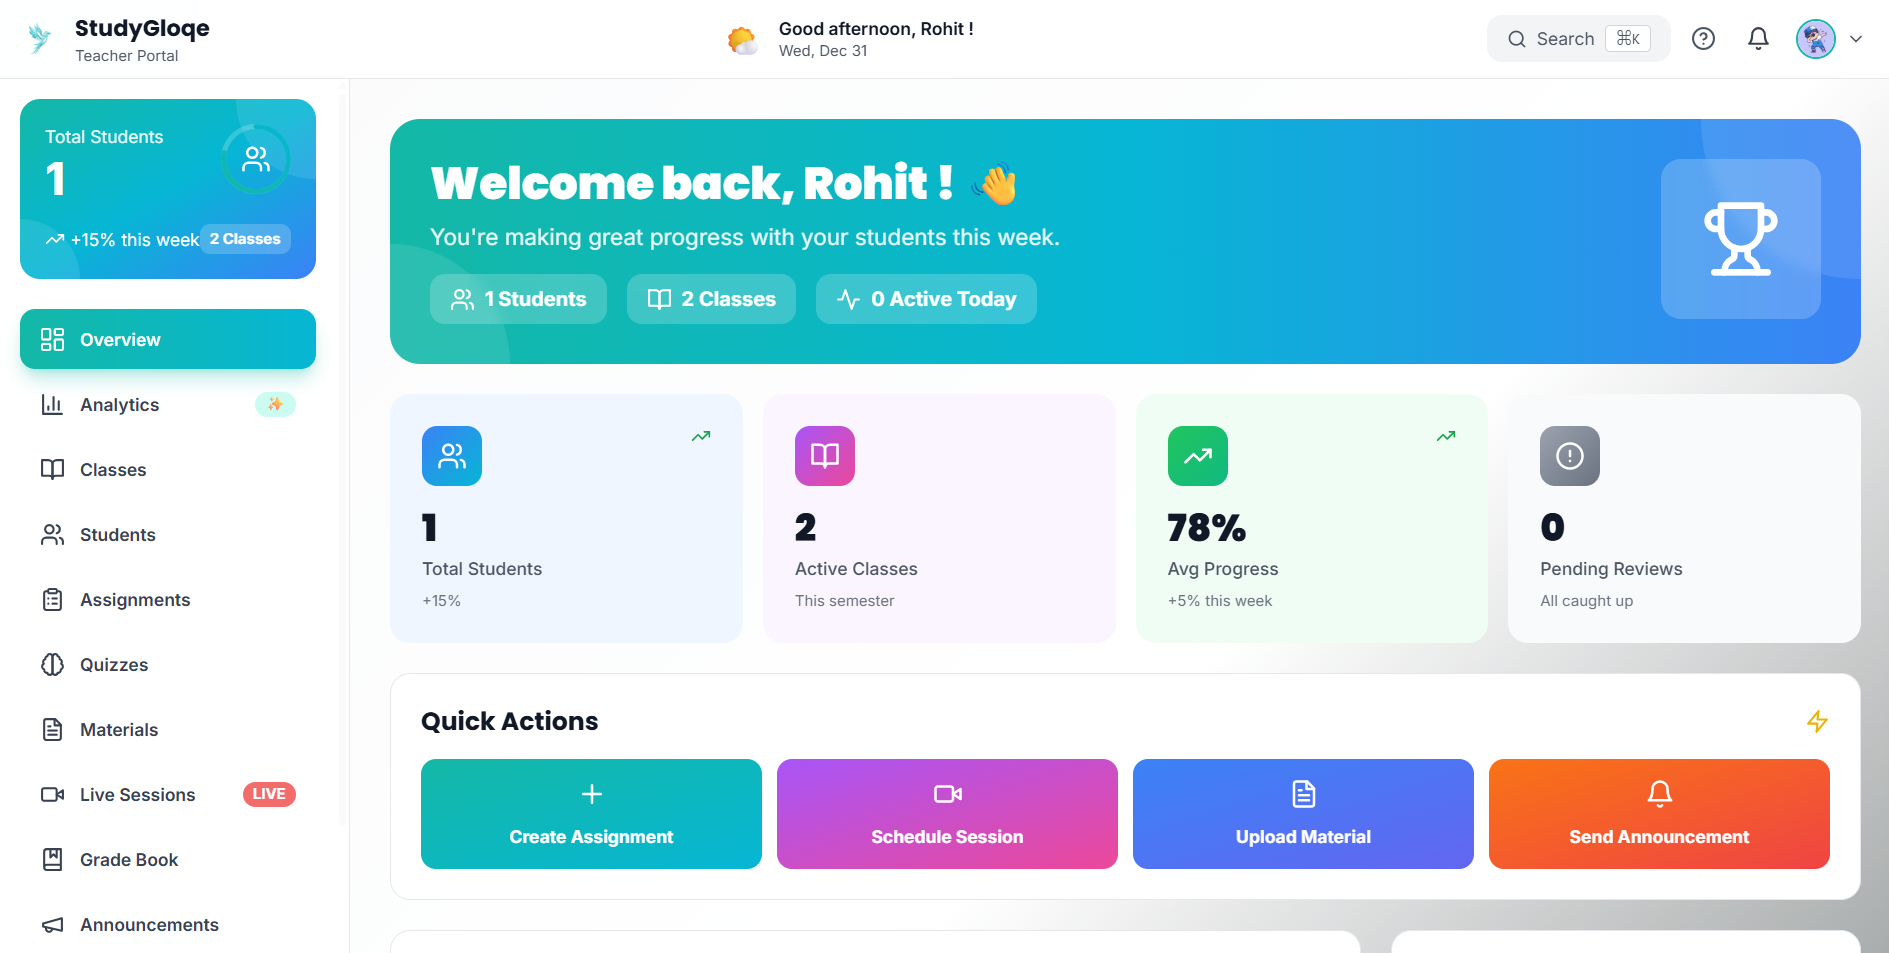1889x953 pixels.
Task: Open Materials in the sidebar
Action: click(x=168, y=729)
